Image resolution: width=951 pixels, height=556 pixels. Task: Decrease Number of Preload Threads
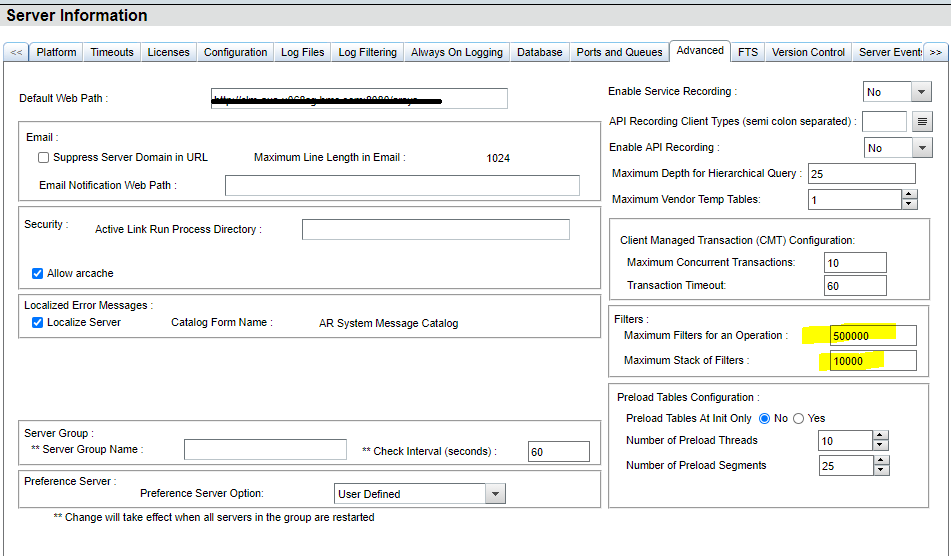[x=881, y=445]
